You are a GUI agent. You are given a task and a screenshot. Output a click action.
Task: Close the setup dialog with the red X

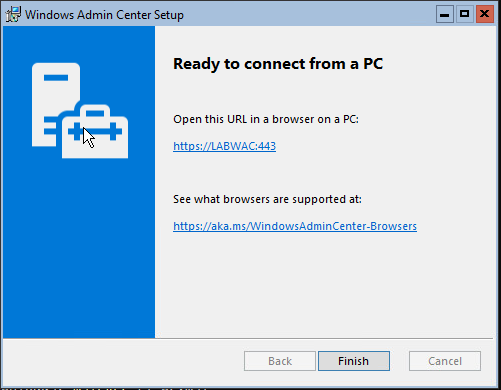coord(484,14)
